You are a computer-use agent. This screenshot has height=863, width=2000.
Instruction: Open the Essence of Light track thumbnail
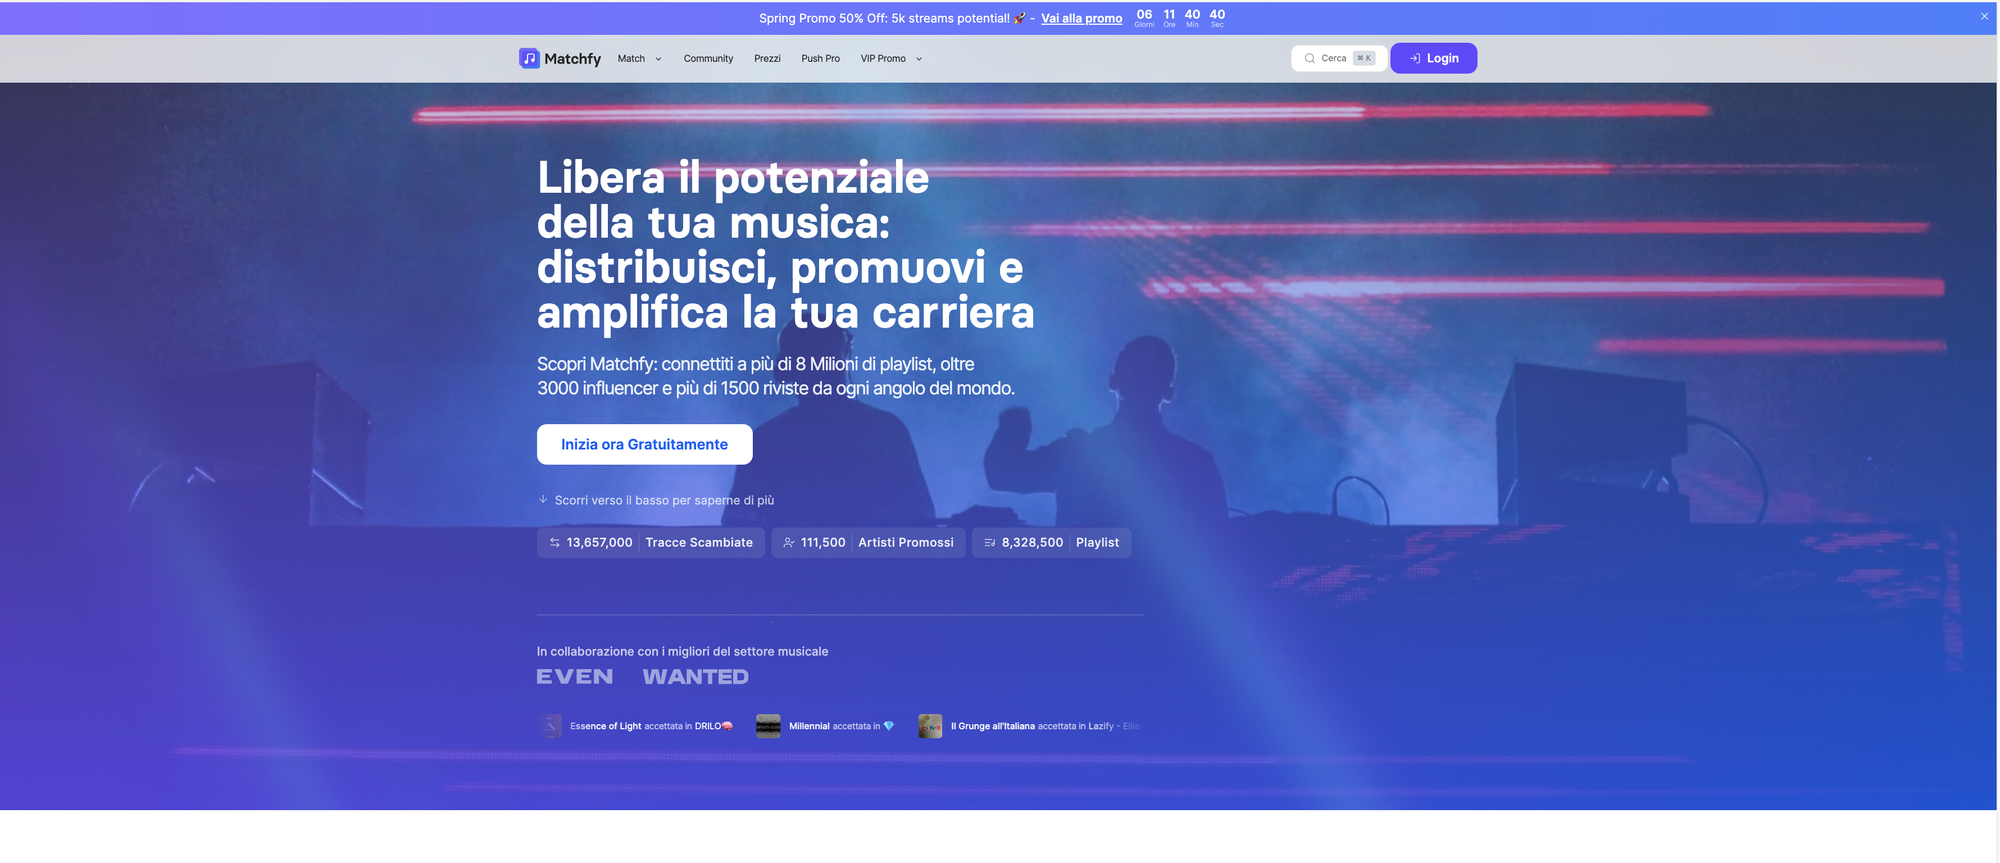(551, 726)
